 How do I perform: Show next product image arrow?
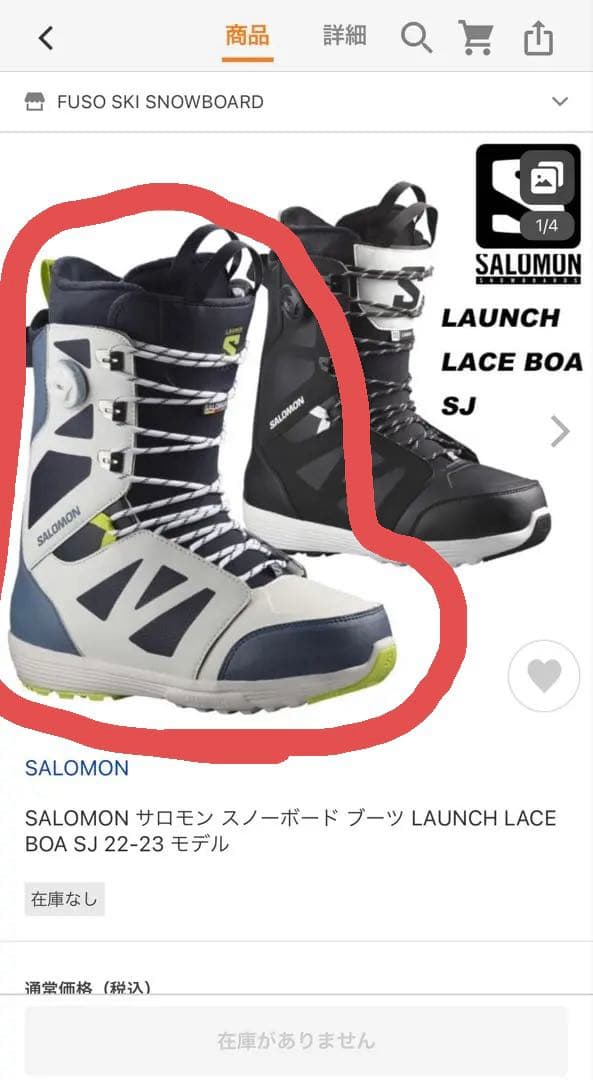pyautogui.click(x=561, y=432)
